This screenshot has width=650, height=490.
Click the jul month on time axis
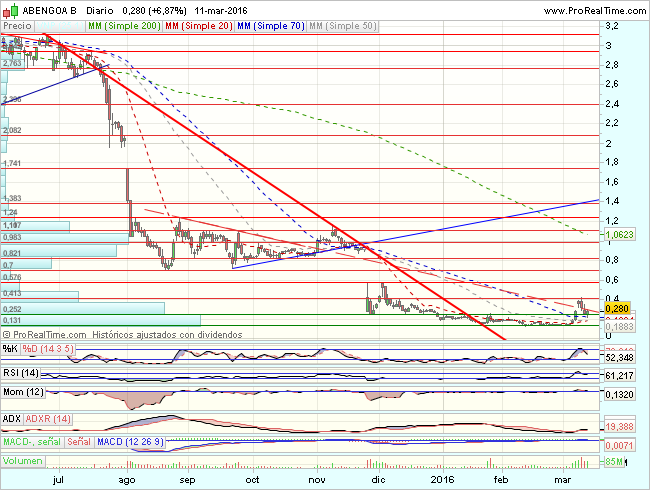click(58, 480)
